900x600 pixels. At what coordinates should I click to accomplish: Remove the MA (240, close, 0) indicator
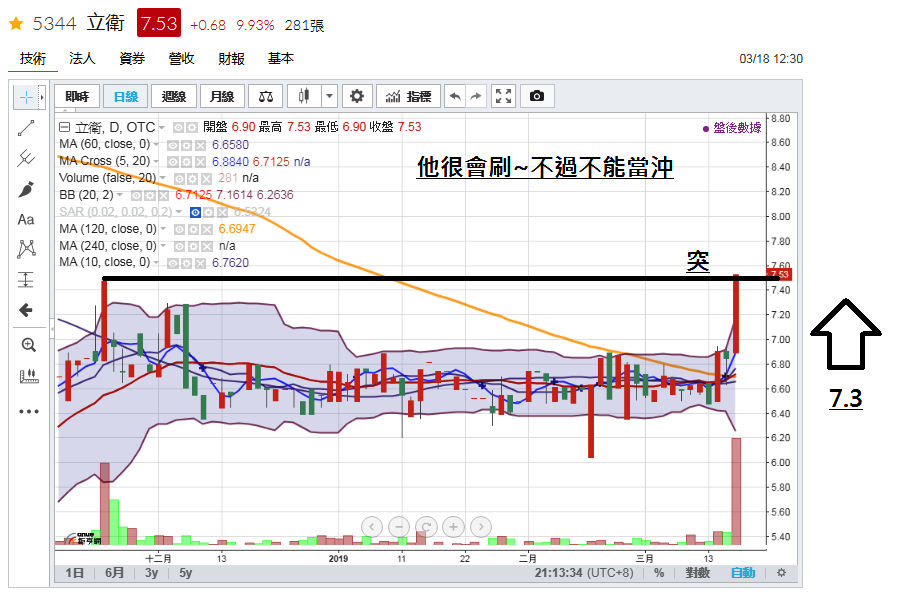tap(207, 246)
